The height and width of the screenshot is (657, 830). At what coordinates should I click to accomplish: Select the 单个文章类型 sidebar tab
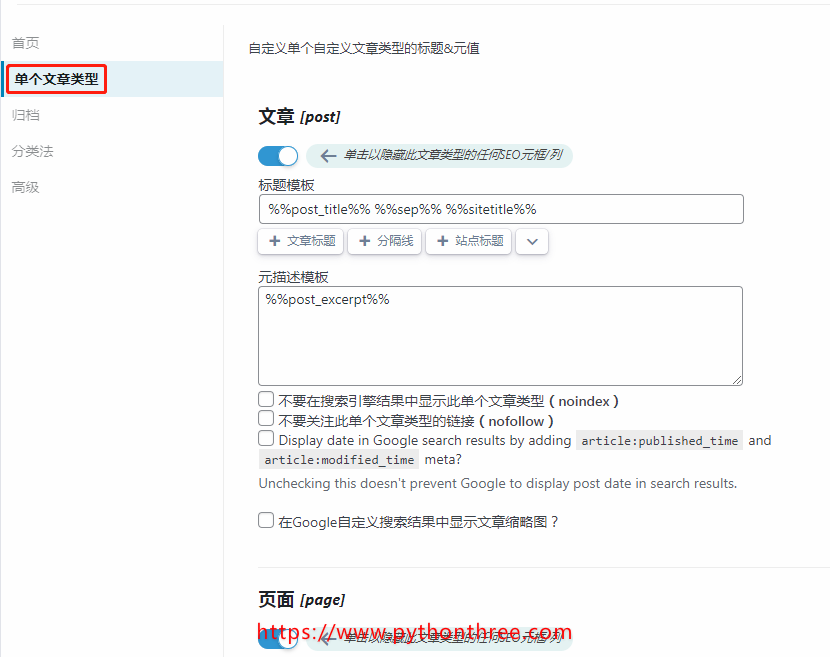point(56,79)
